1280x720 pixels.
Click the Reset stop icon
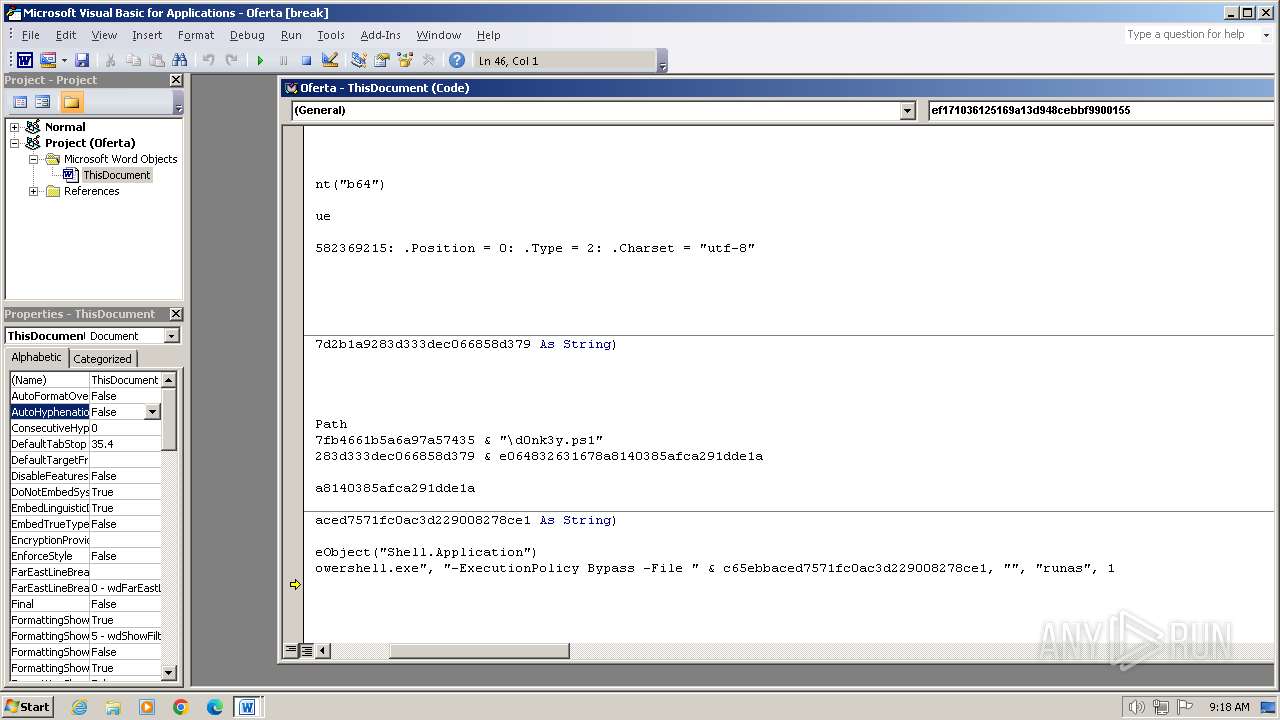[x=307, y=61]
